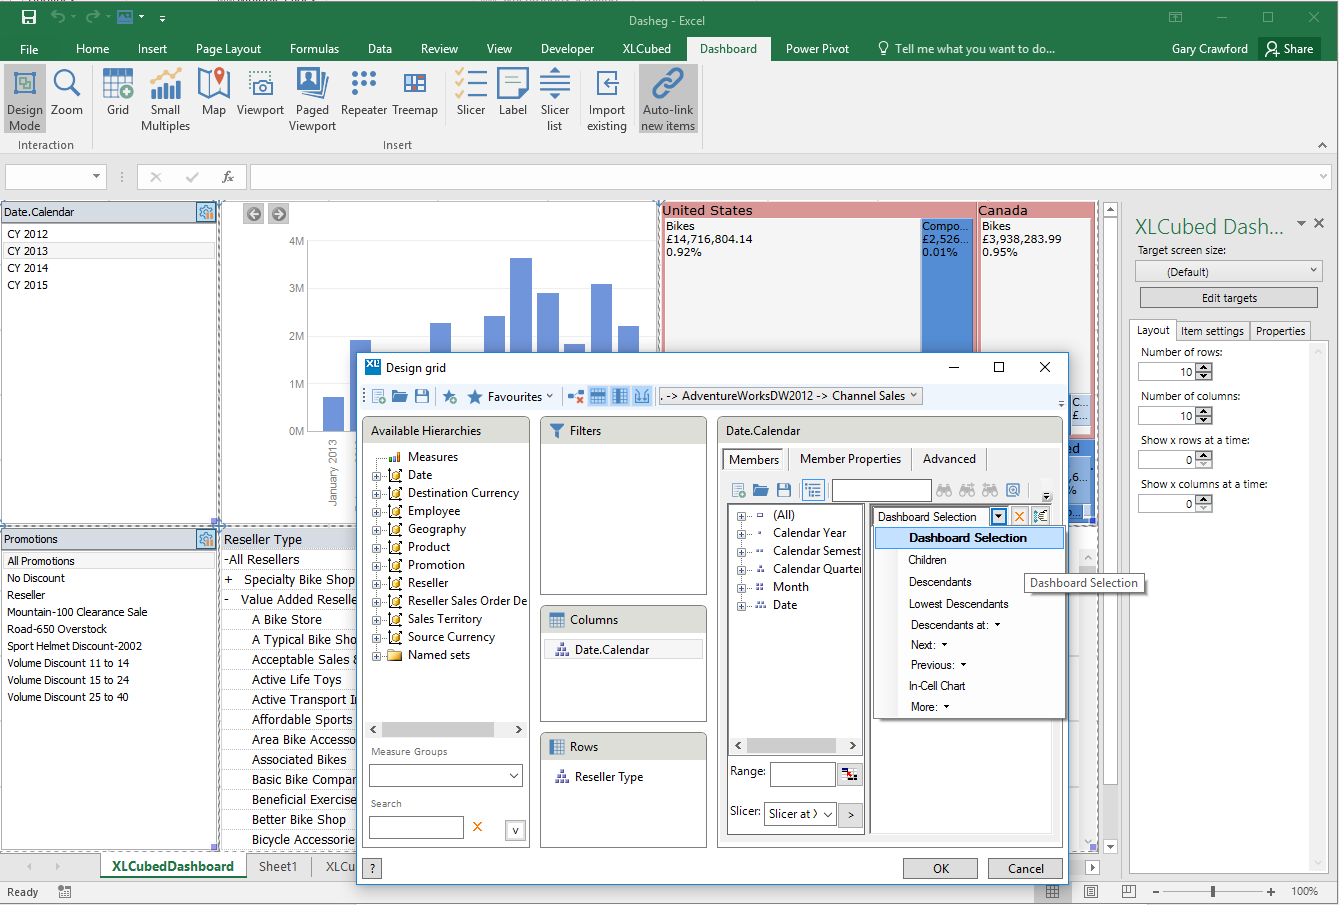The width and height of the screenshot is (1339, 905).
Task: Choose Lowest Descendants from the menu
Action: point(958,604)
